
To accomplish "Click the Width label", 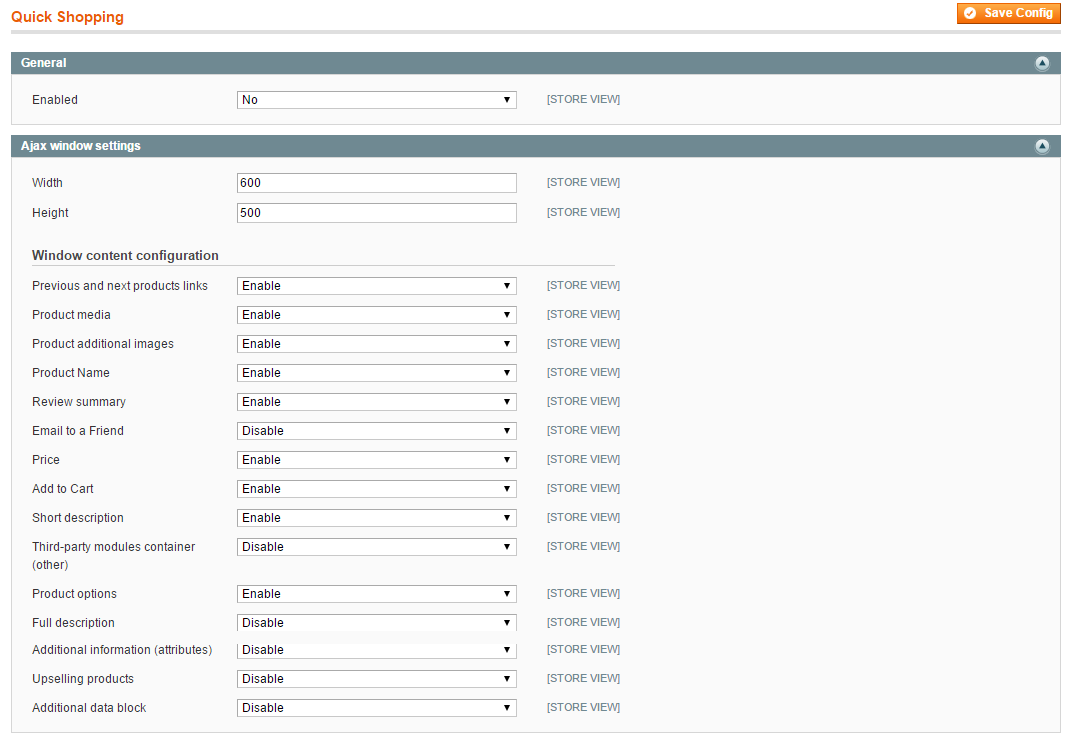I will click(x=47, y=183).
